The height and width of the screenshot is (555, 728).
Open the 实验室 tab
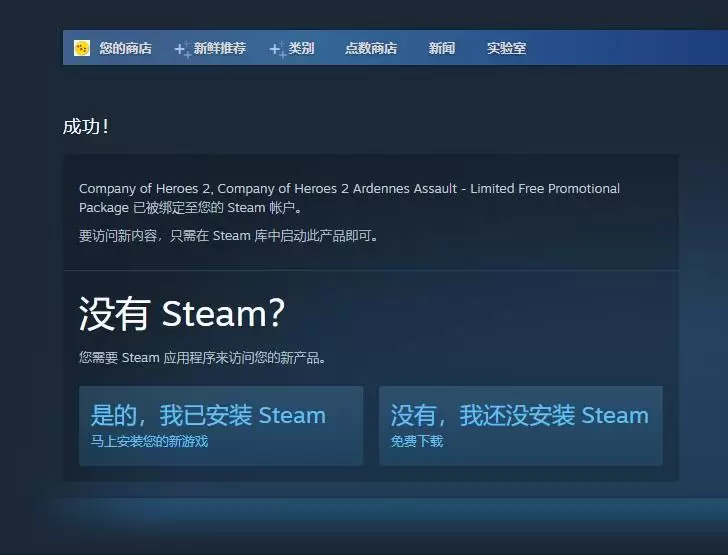[507, 48]
